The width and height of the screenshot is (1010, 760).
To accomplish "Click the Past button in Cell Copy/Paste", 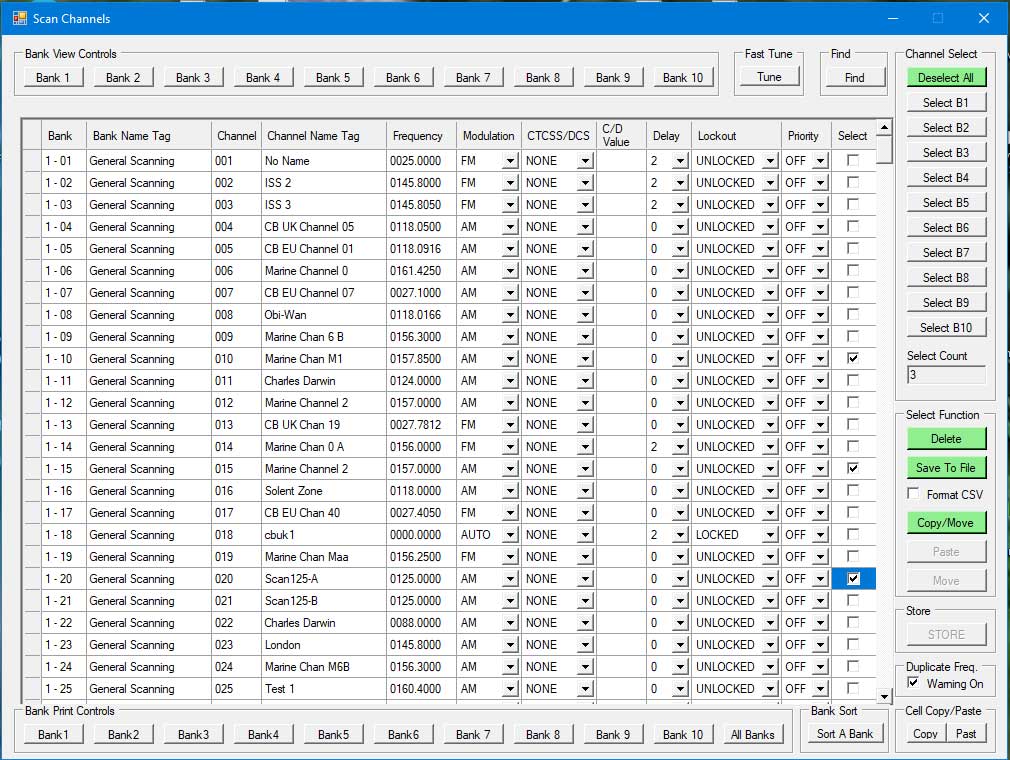I will pyautogui.click(x=966, y=734).
